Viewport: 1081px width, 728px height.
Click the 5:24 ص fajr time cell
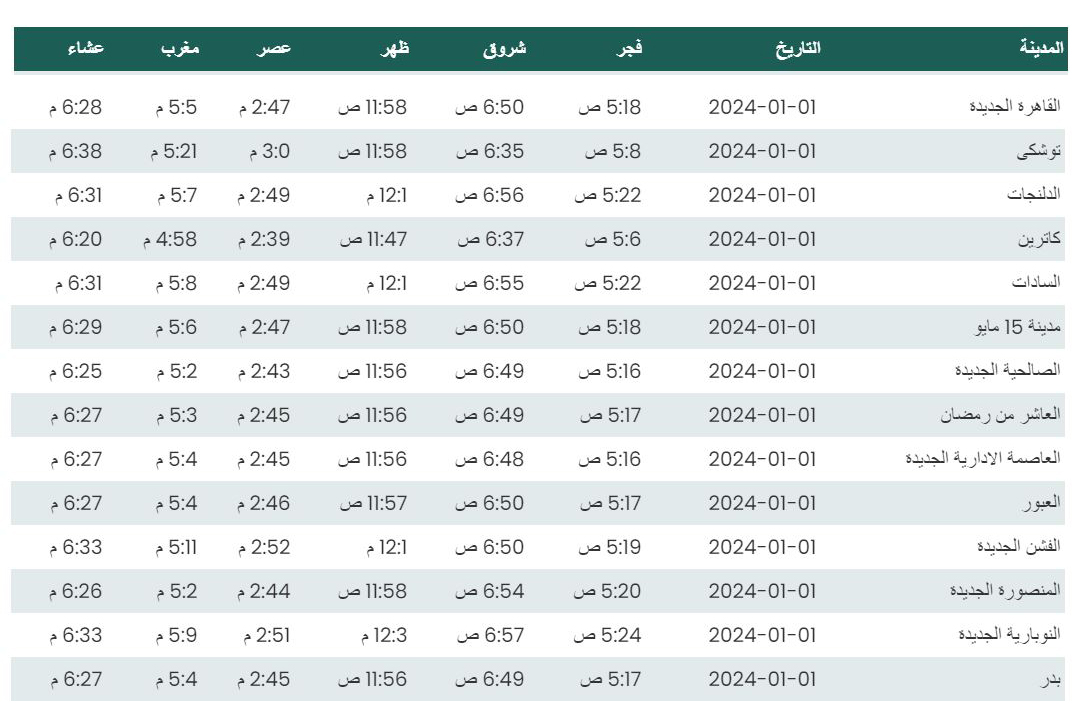pos(607,635)
